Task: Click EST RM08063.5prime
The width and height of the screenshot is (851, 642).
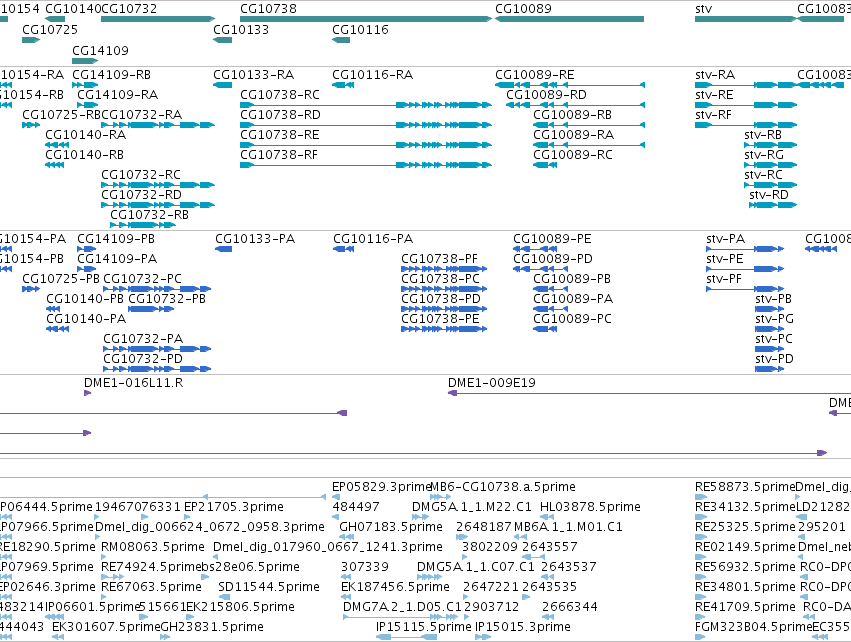Action: (104, 557)
